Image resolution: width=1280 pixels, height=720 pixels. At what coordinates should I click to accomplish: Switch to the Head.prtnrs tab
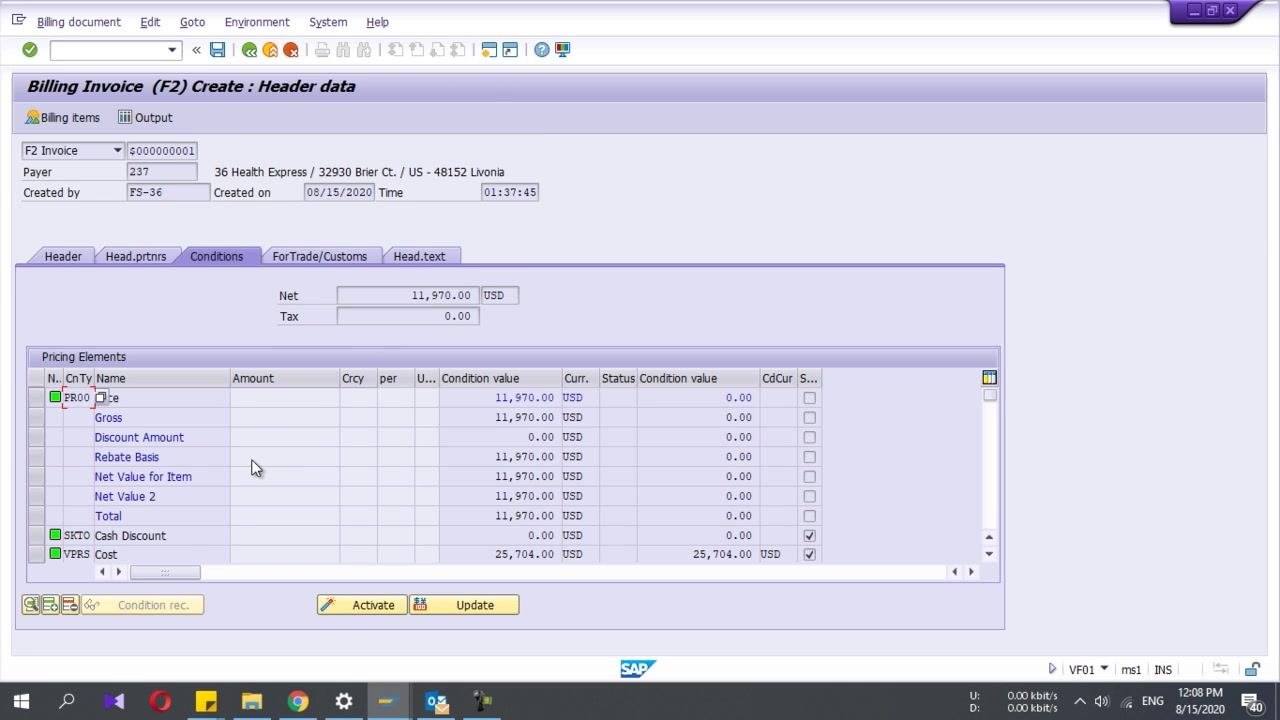coord(136,257)
